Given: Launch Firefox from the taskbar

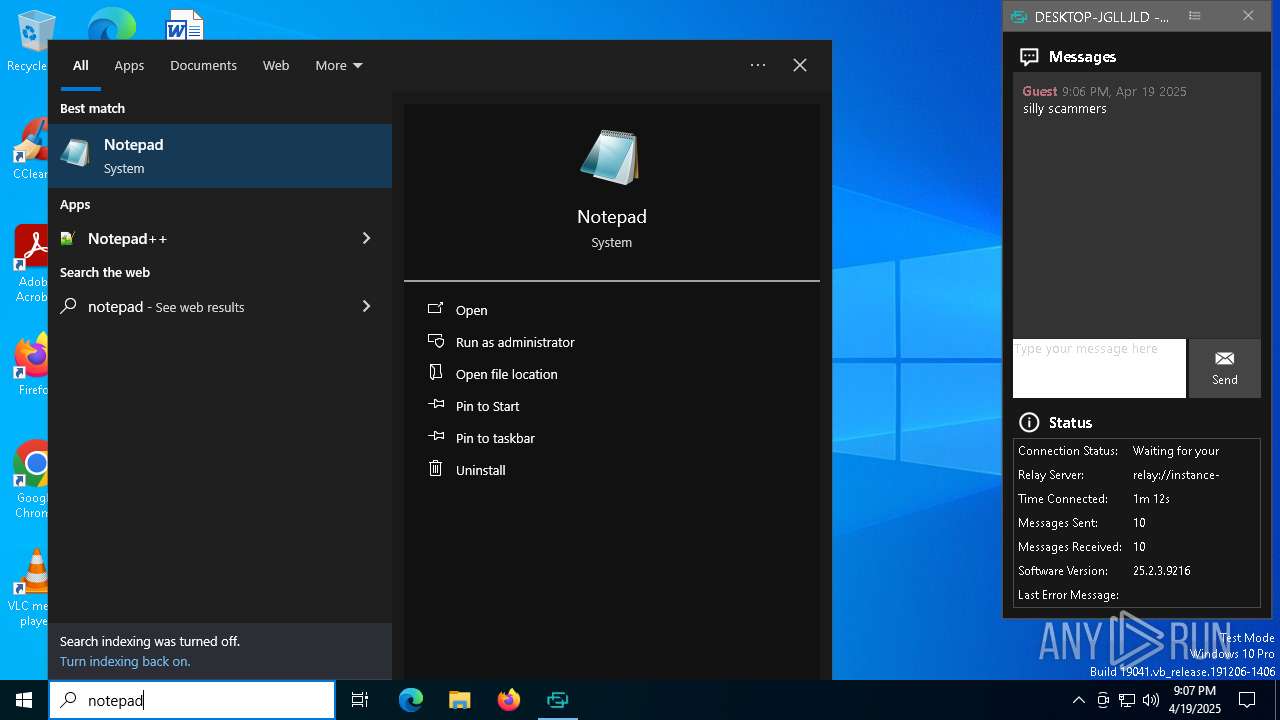Looking at the screenshot, I should [509, 700].
